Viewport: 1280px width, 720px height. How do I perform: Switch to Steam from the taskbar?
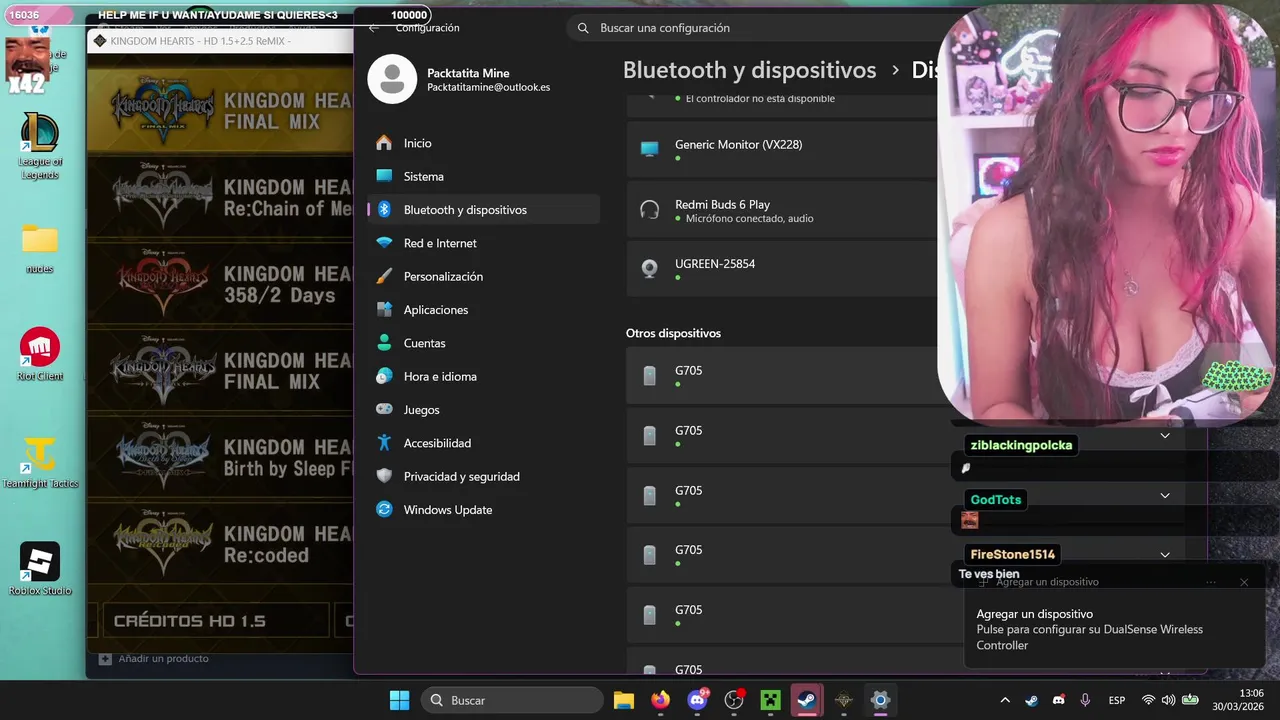click(807, 700)
